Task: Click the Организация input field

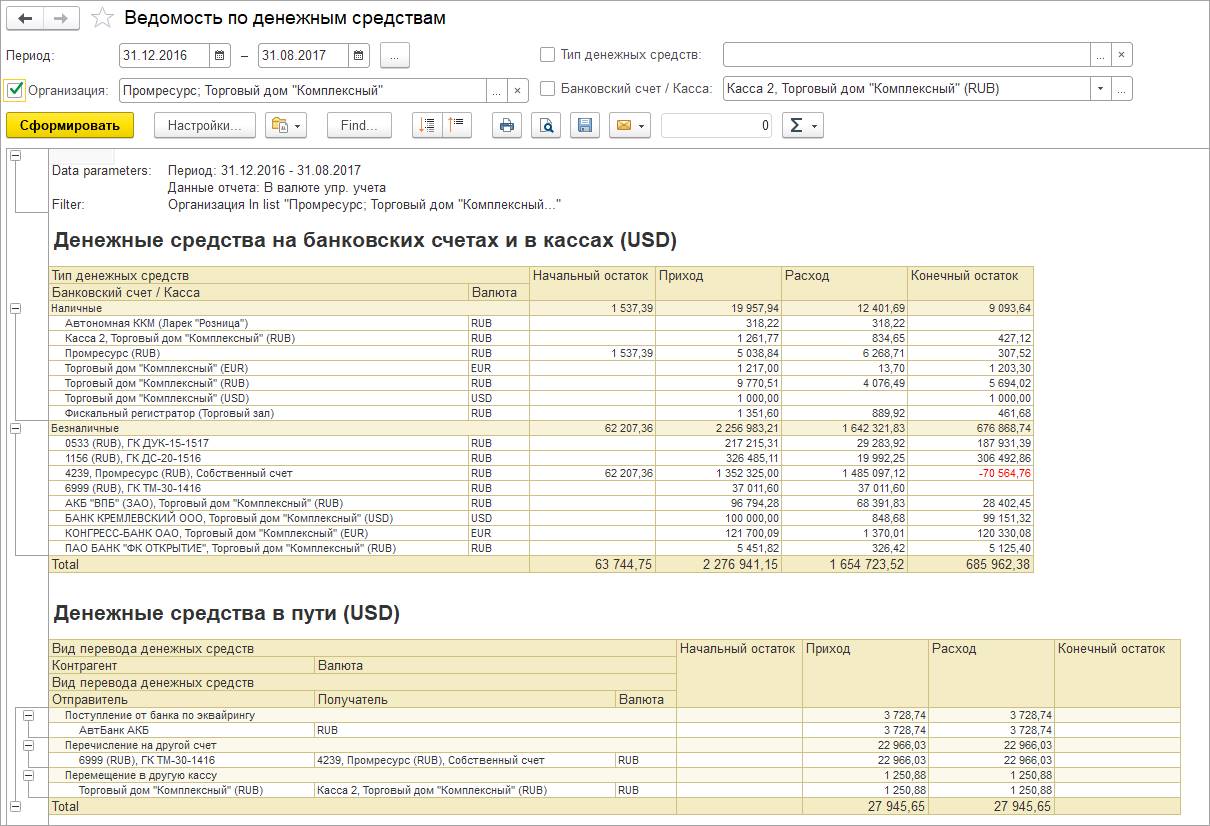Action: (302, 90)
